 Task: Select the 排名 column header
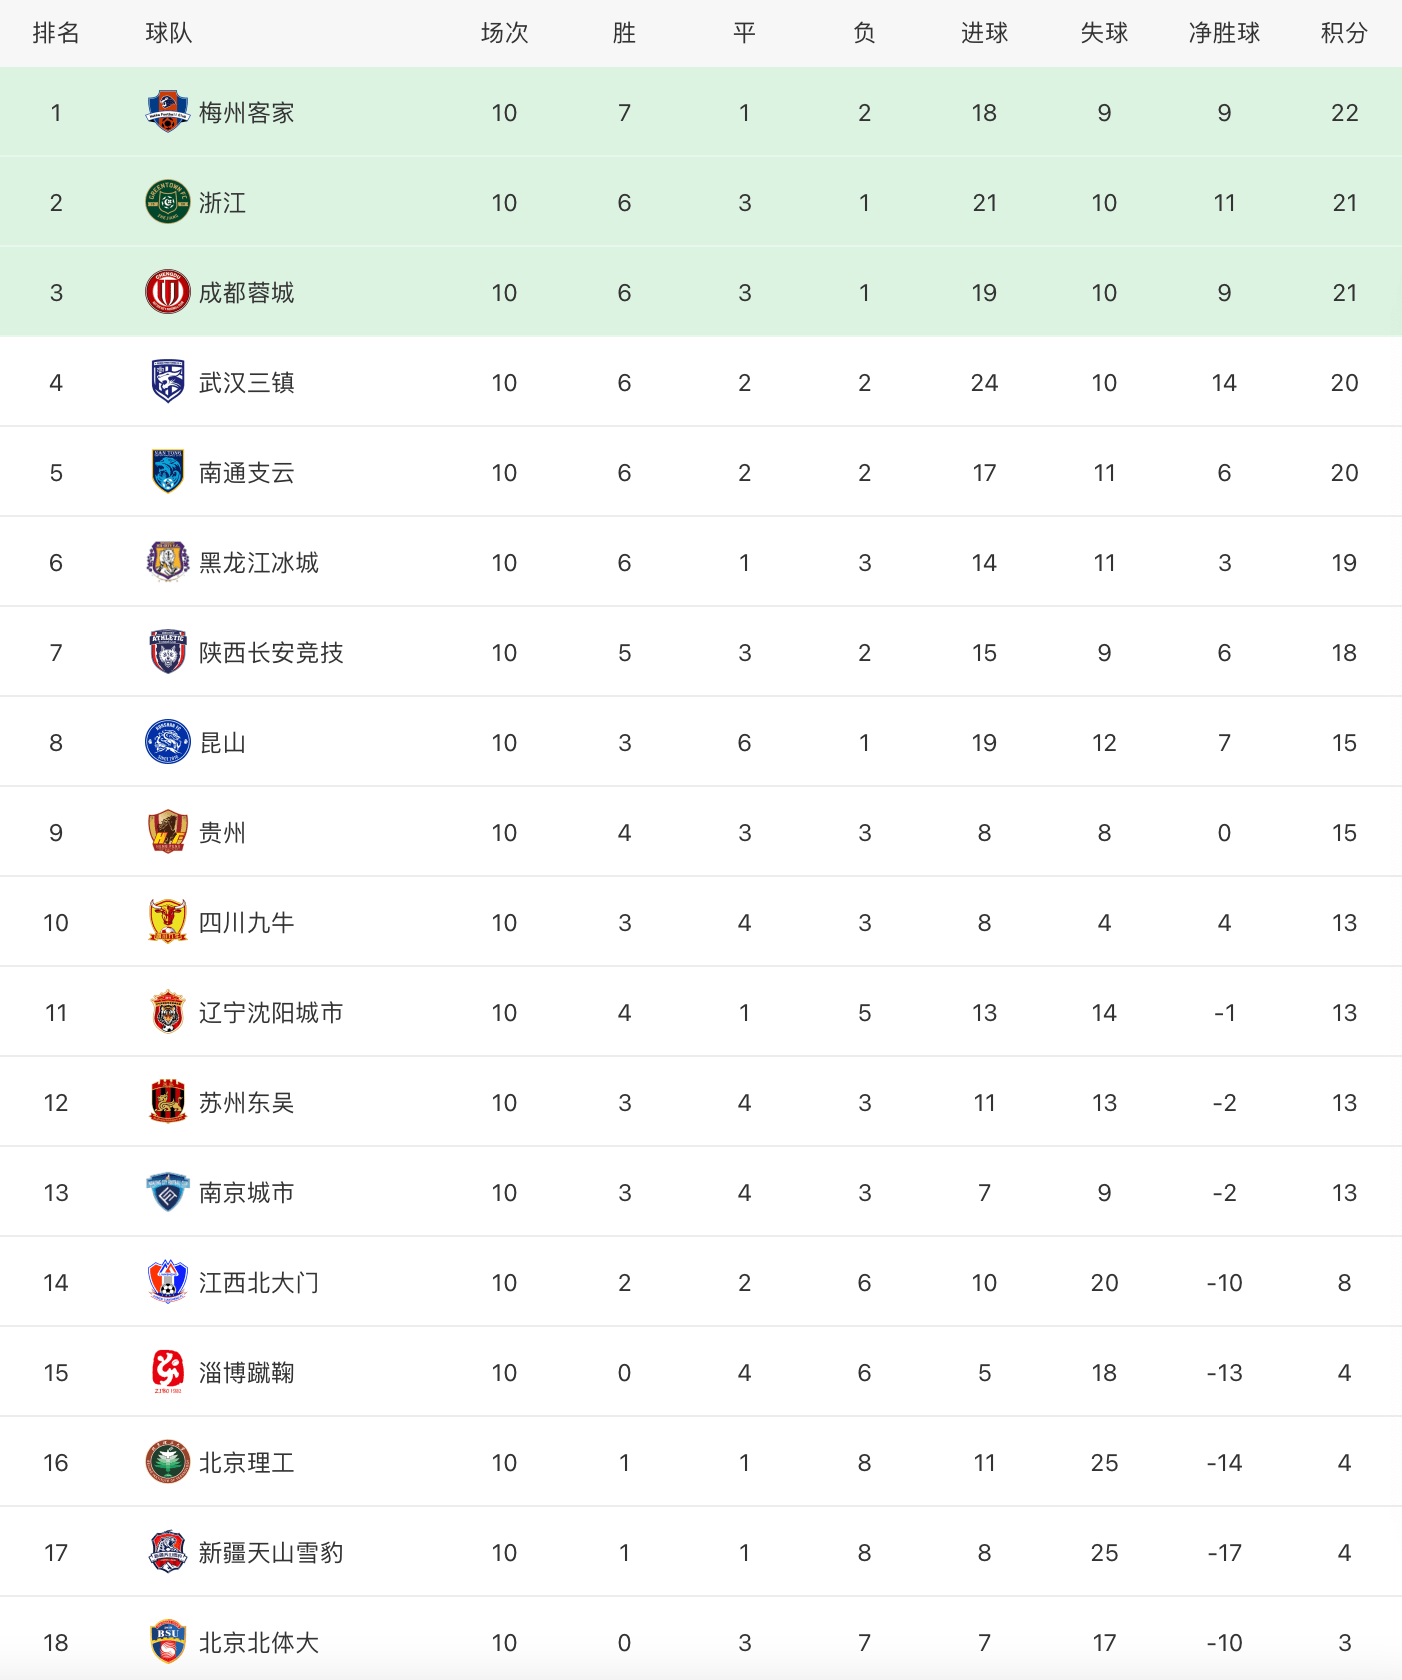[x=56, y=33]
